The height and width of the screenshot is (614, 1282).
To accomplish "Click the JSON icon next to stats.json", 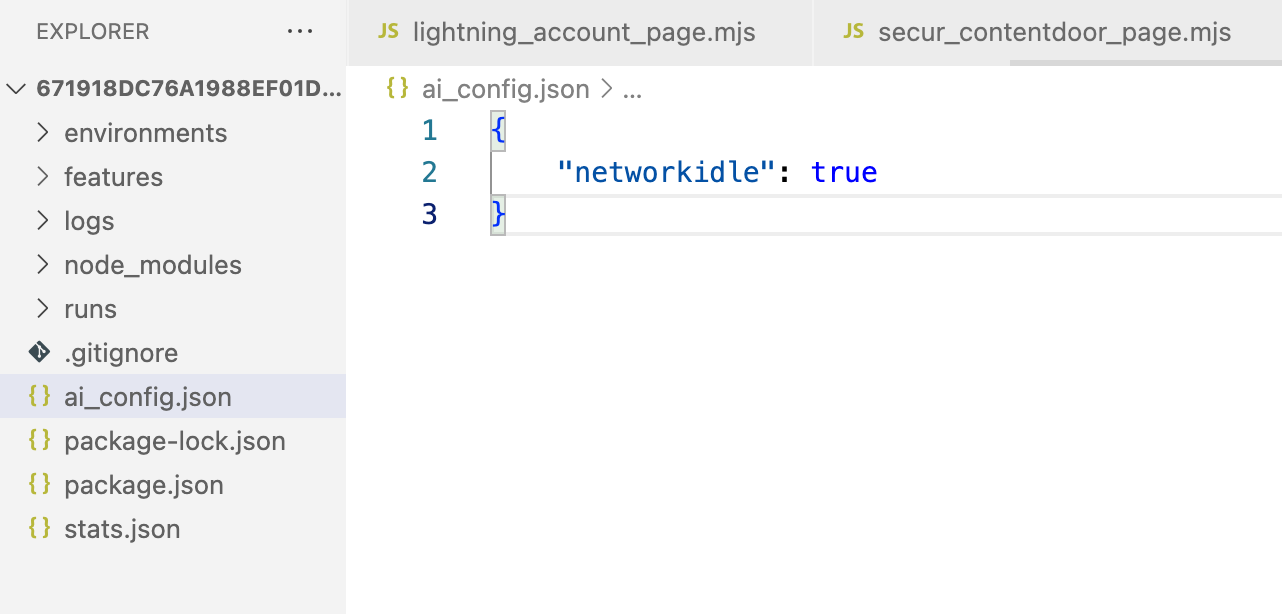I will pyautogui.click(x=40, y=529).
